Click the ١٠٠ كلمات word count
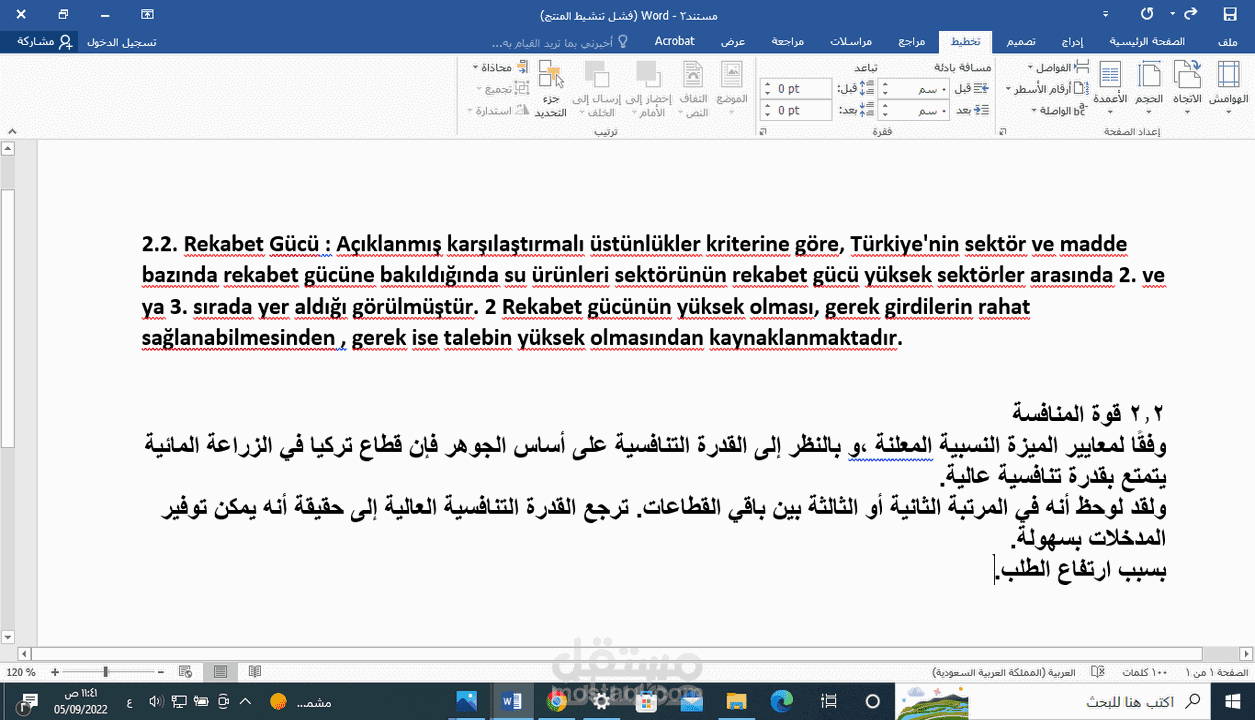1255x720 pixels. tap(1146, 672)
